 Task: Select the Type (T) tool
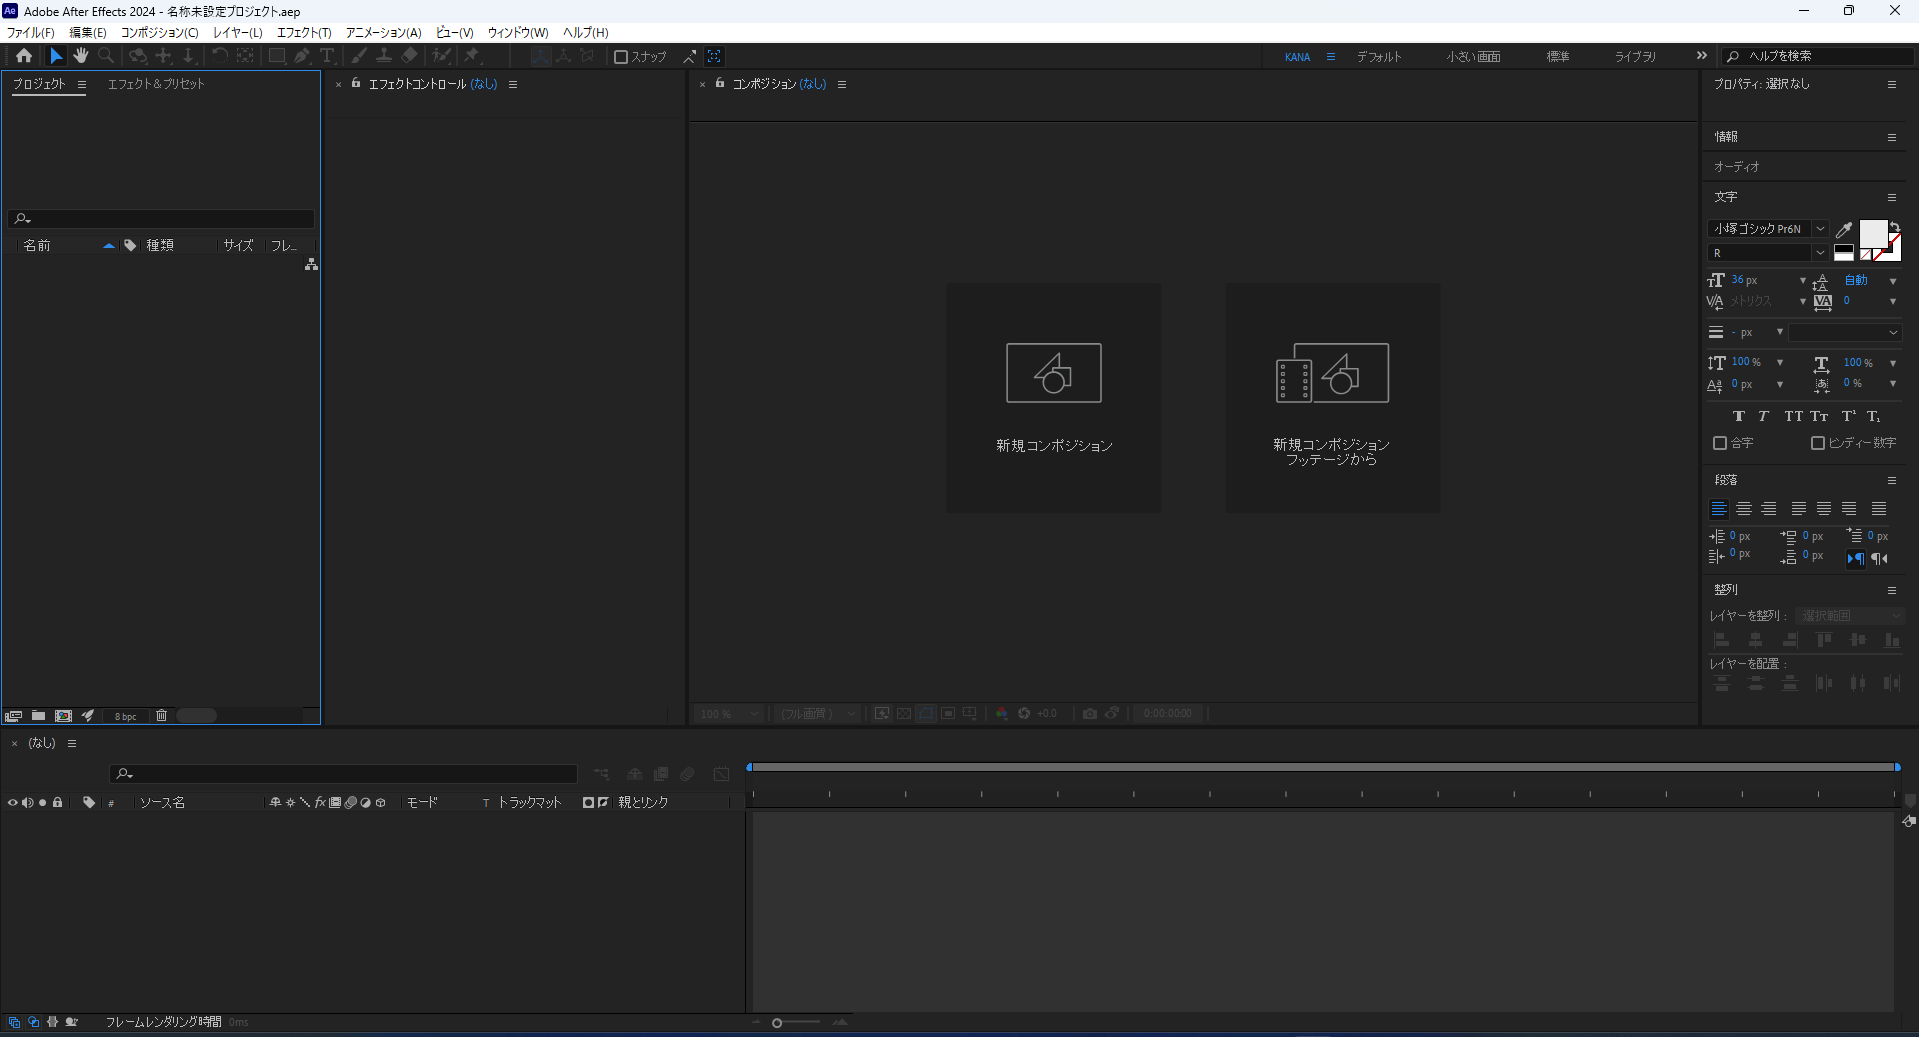click(327, 56)
